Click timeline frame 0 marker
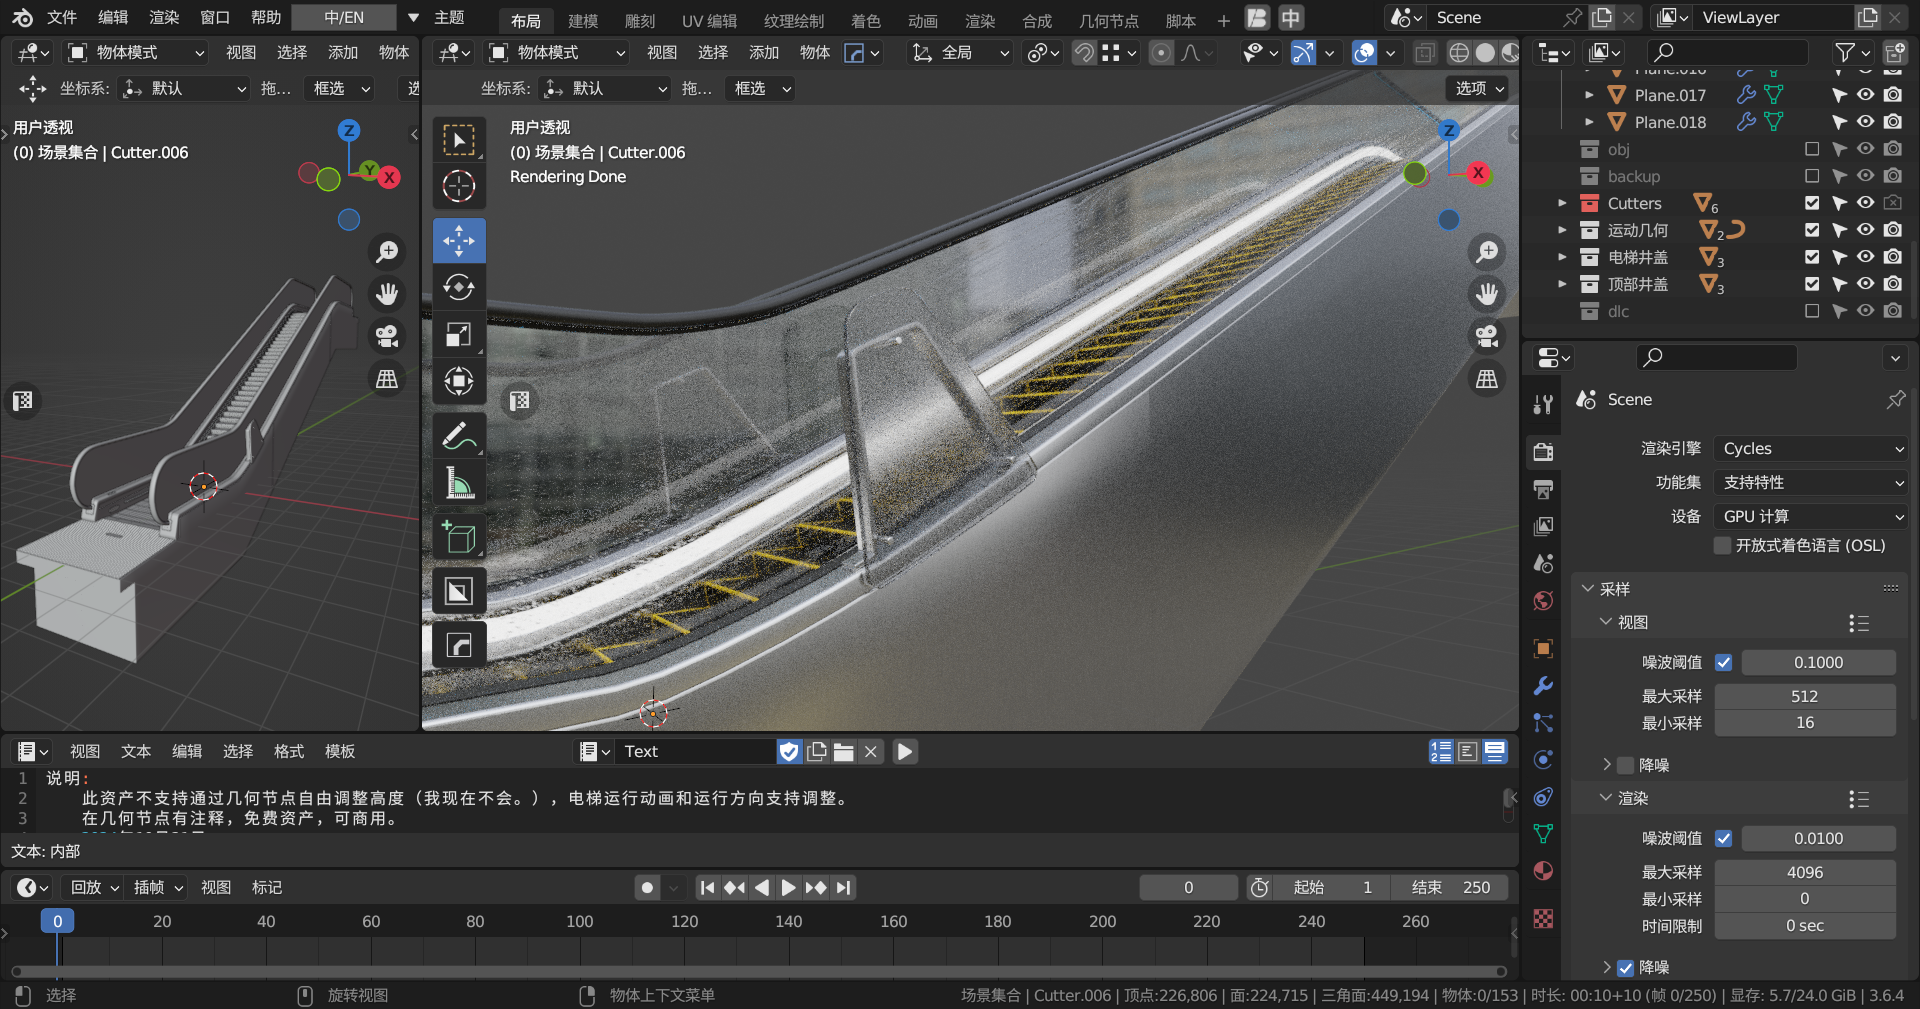 (57, 921)
